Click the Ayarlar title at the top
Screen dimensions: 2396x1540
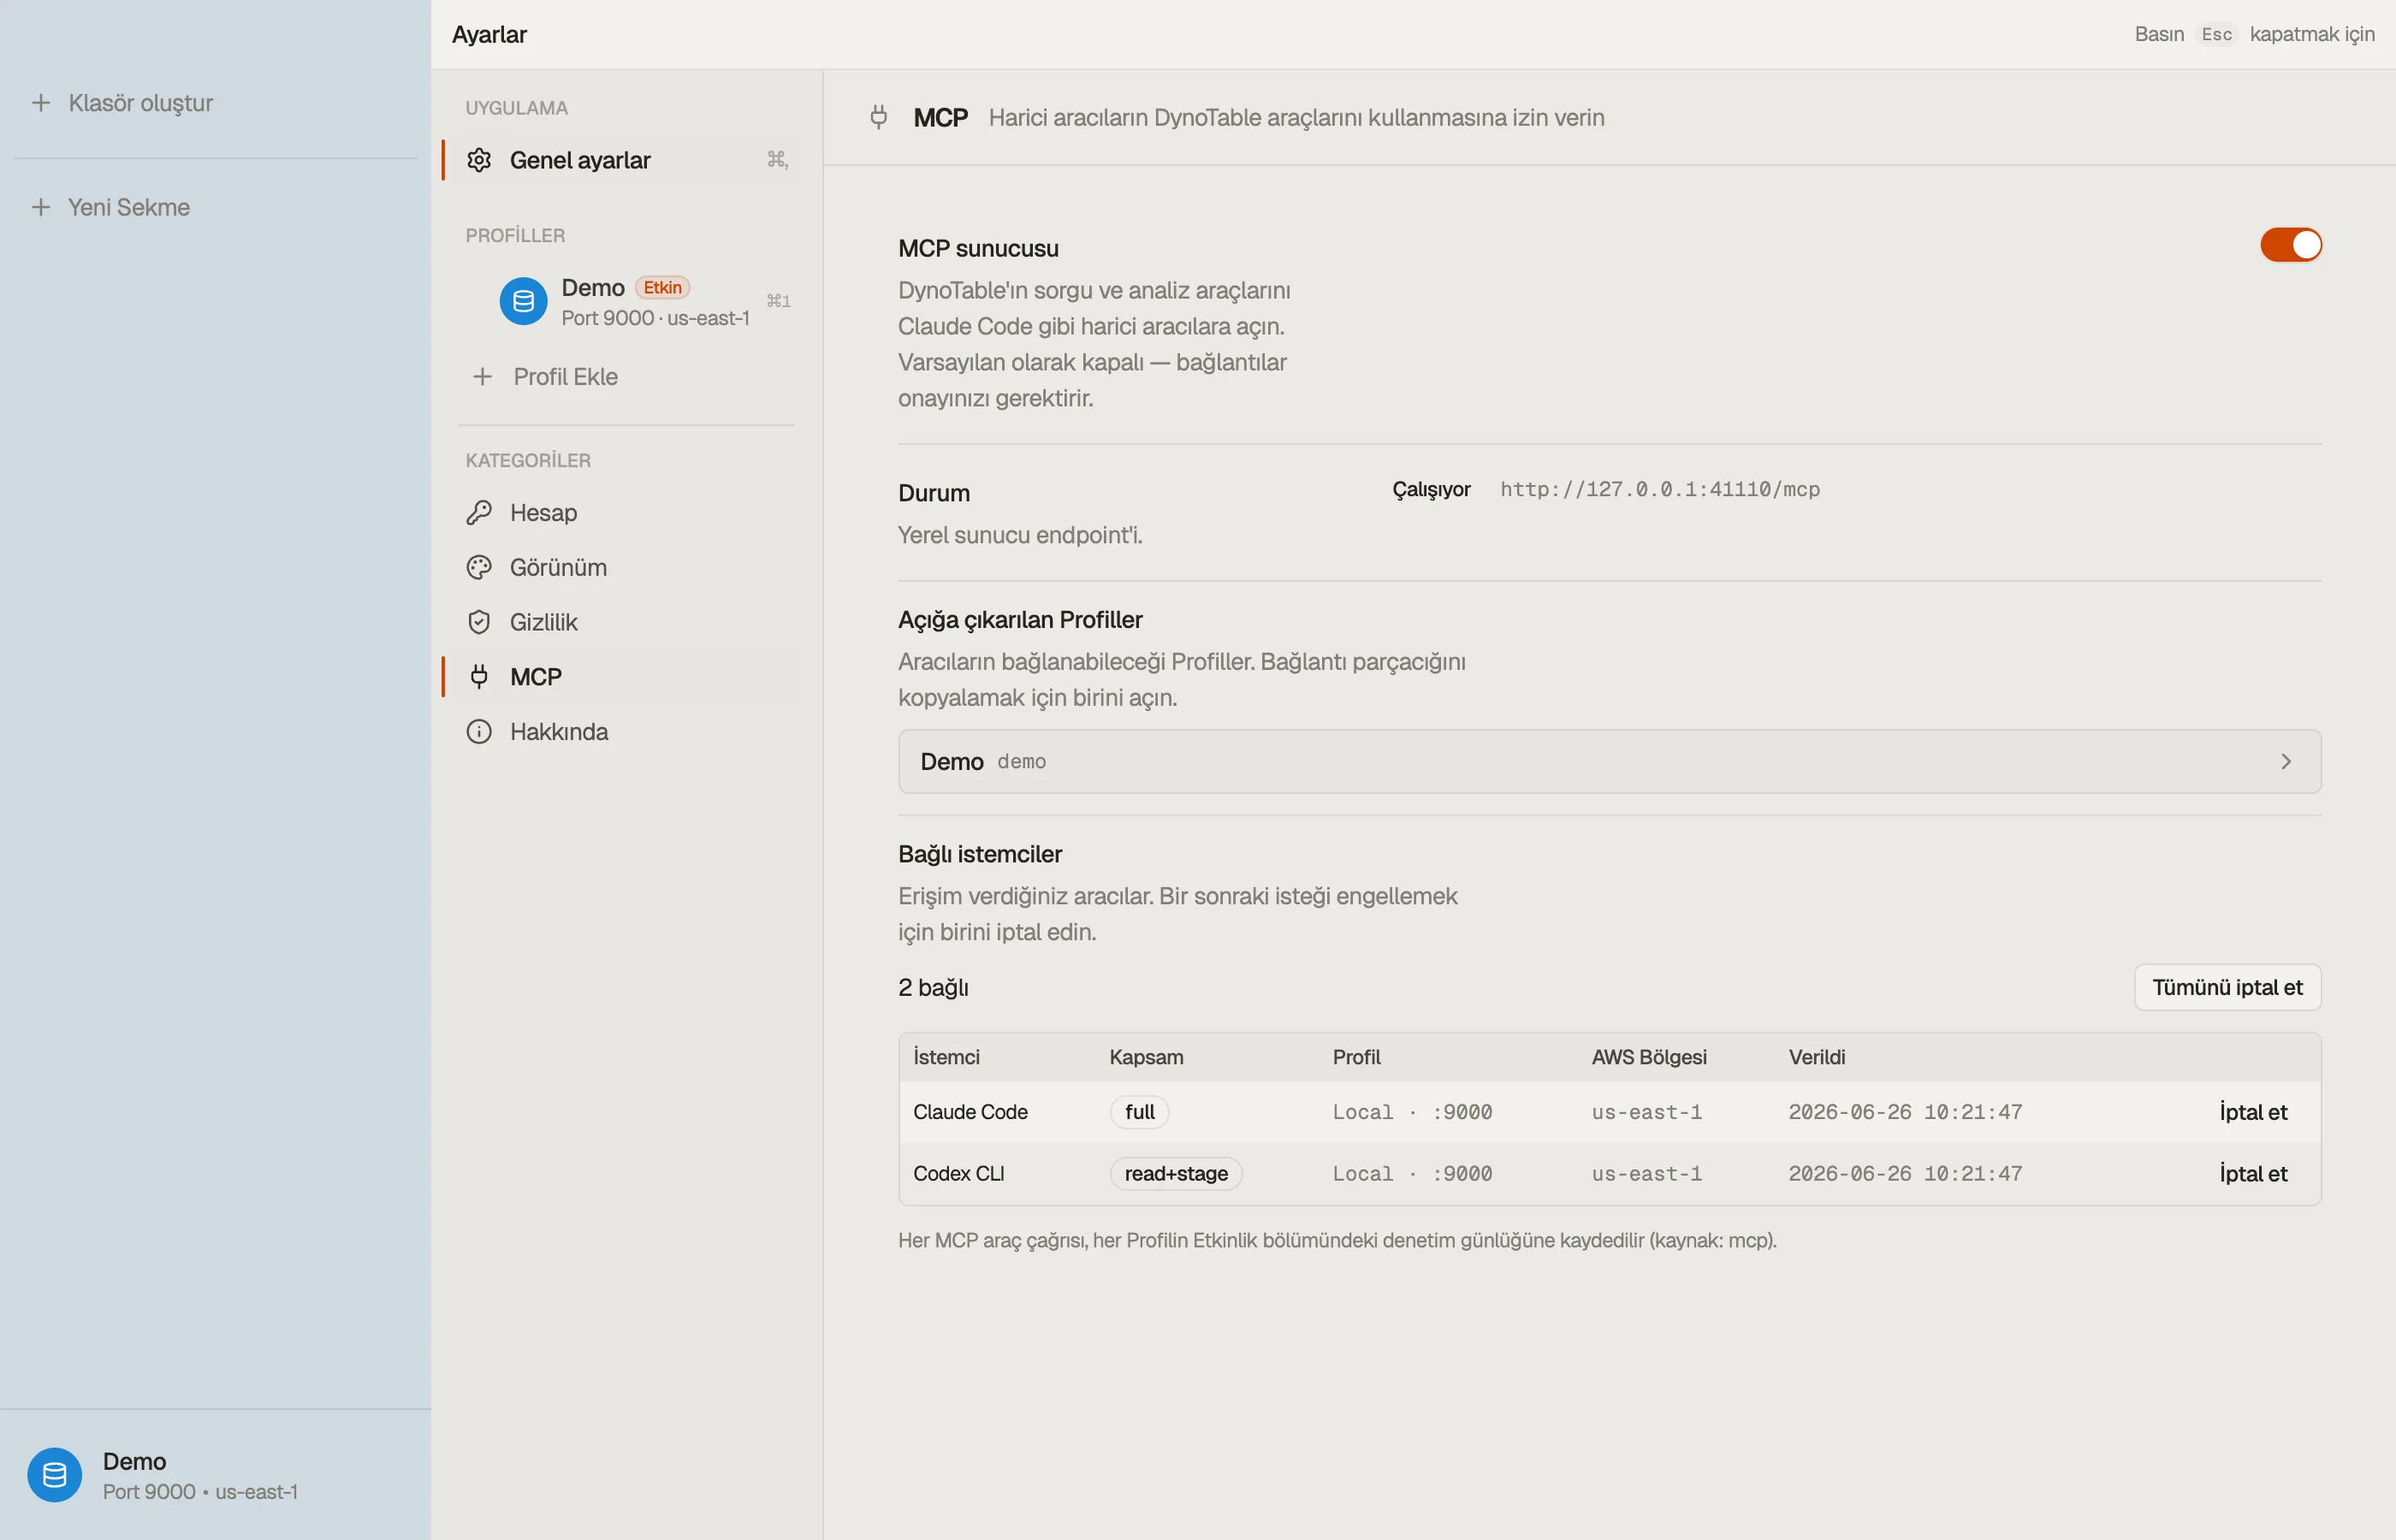click(489, 34)
